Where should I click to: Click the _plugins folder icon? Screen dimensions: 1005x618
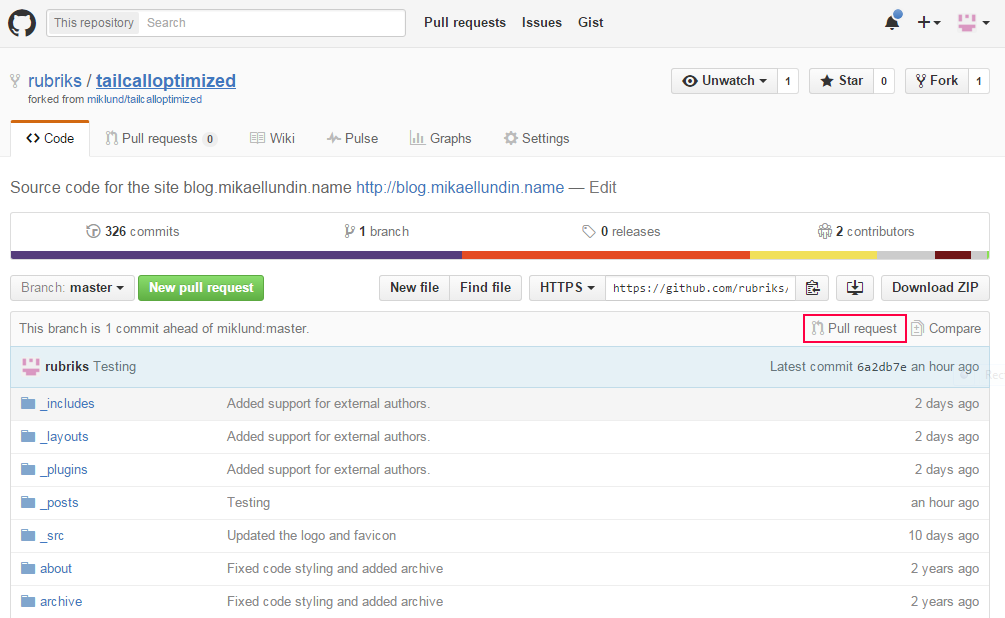28,469
